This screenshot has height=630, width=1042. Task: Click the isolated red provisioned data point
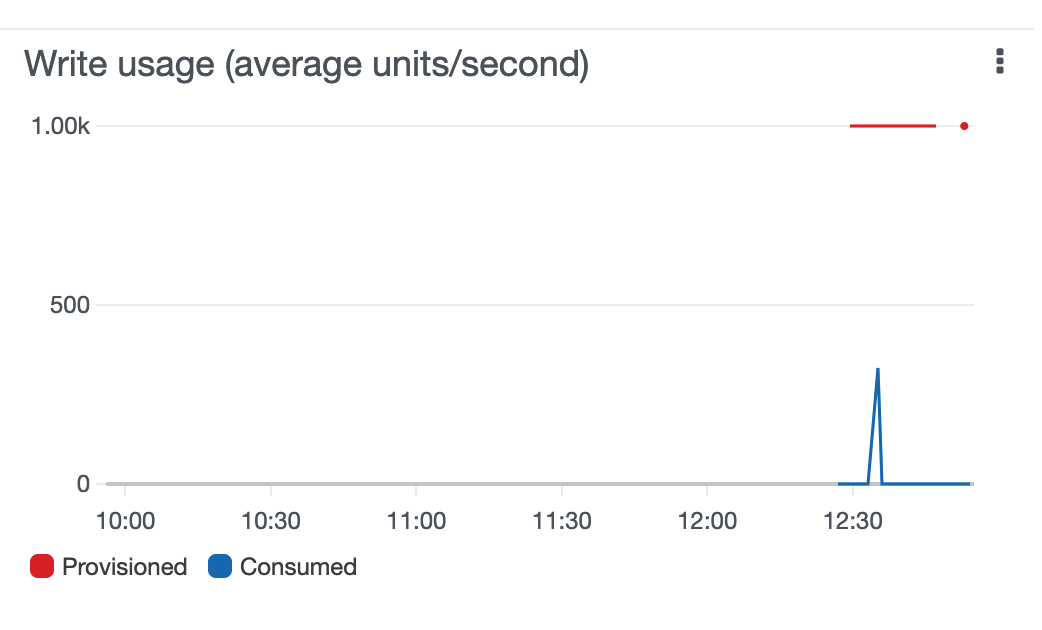pos(964,126)
